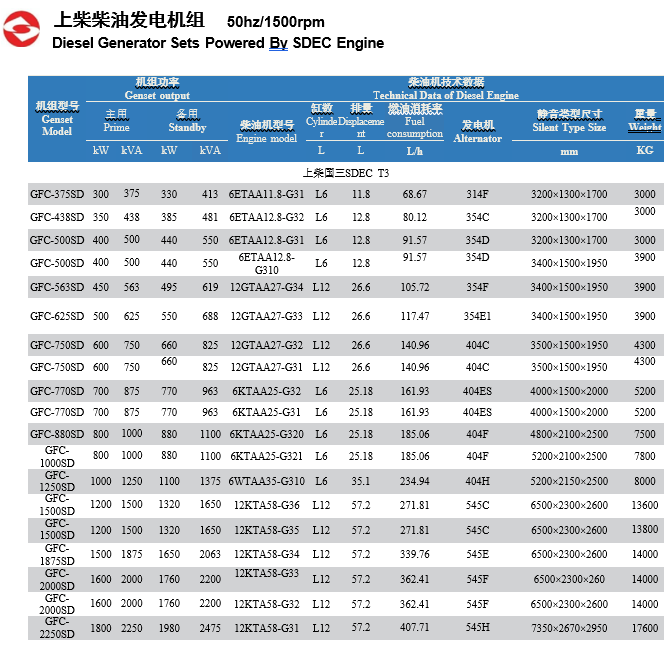Click displacement value 35.1
Image resolution: width=668 pixels, height=645 pixels.
click(x=361, y=481)
